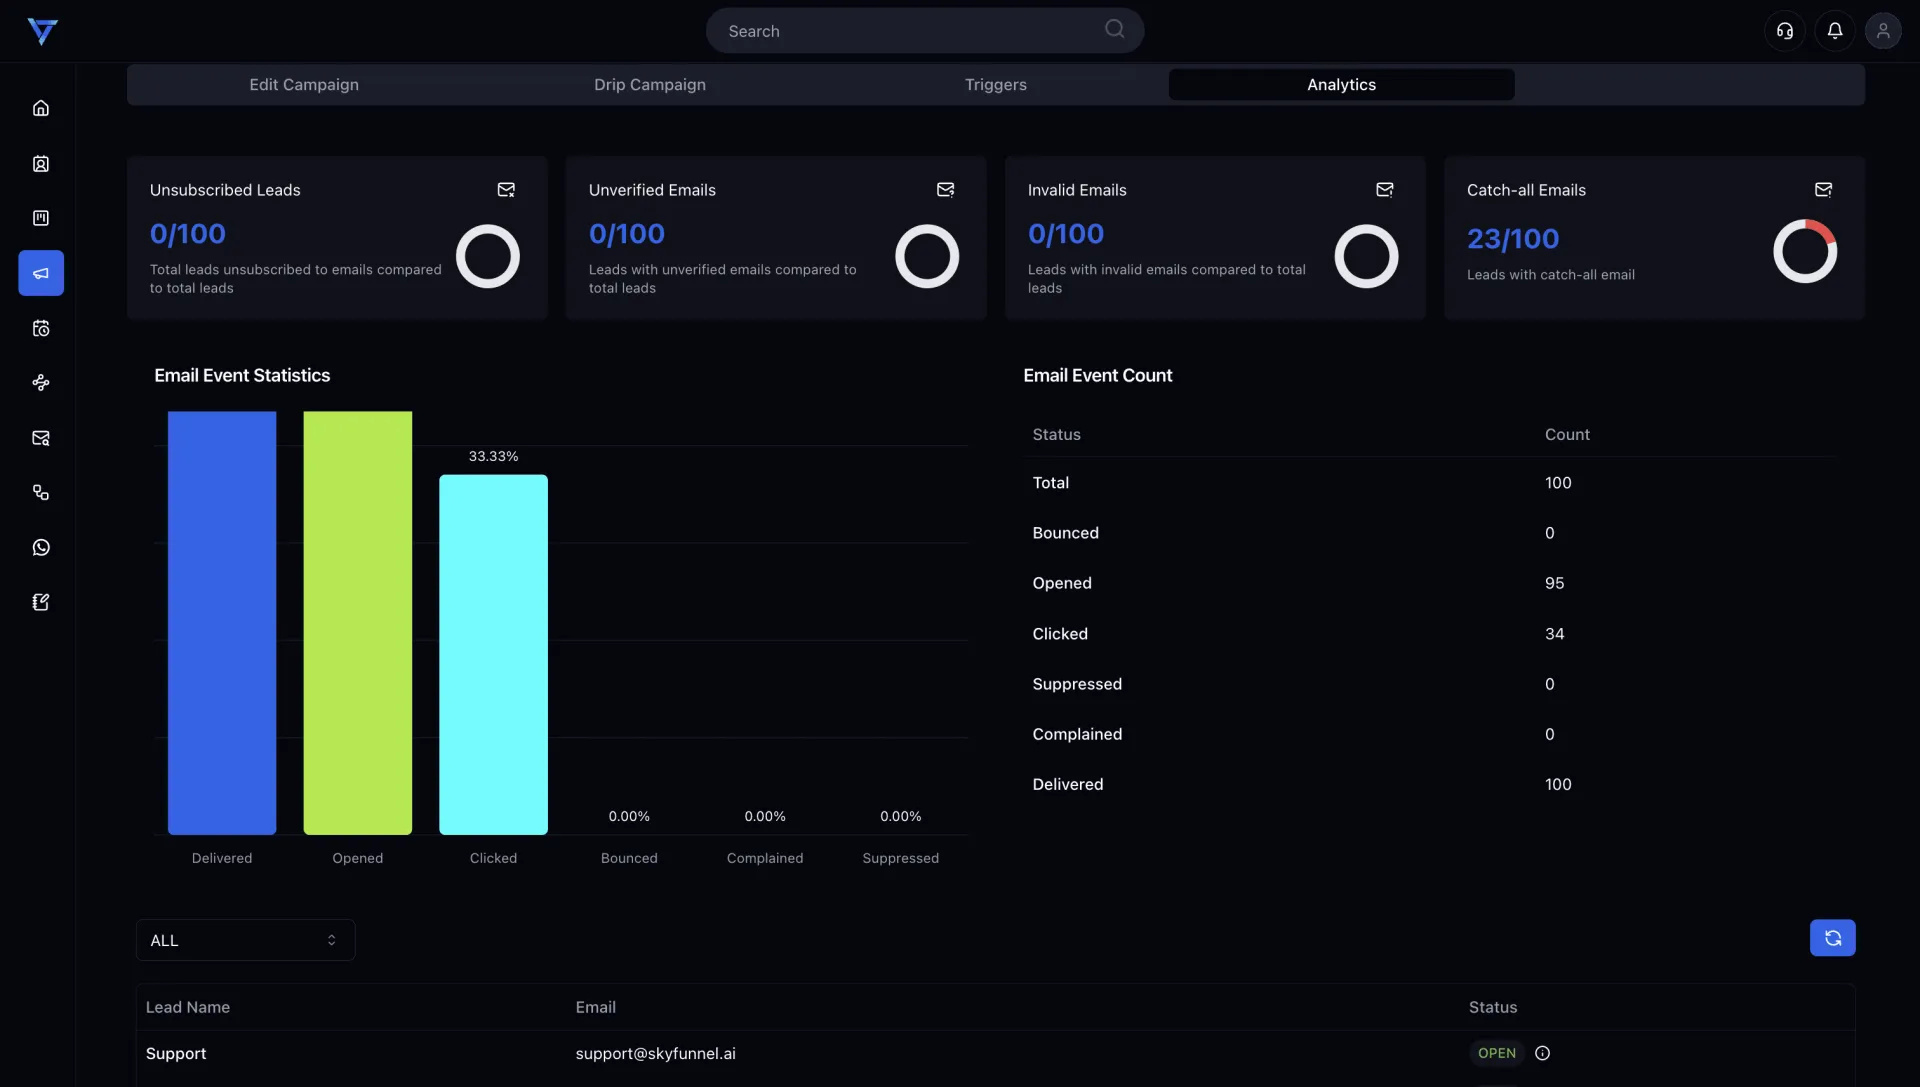Click the info icon beside OPEN status
The height and width of the screenshot is (1087, 1920).
click(1542, 1053)
